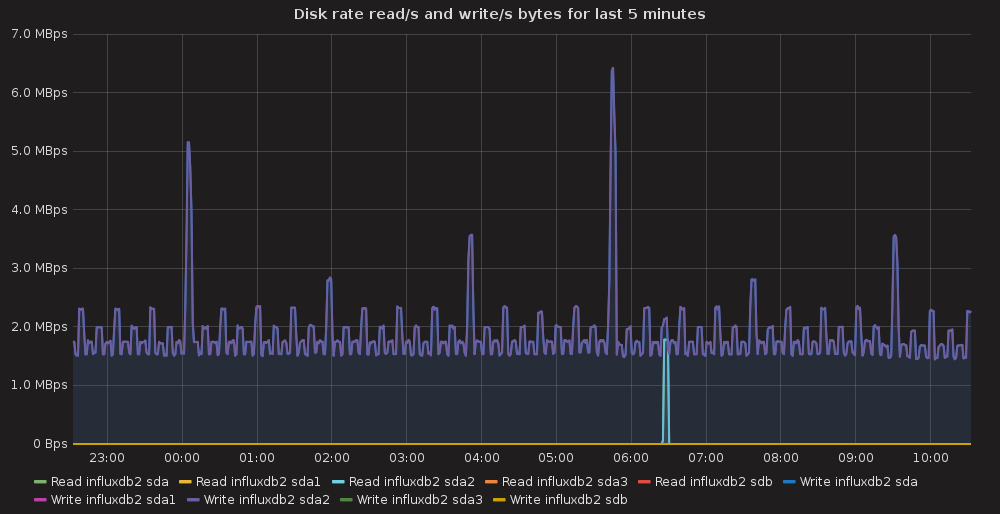Click the 5 MBps spike just after 00:00

point(187,143)
